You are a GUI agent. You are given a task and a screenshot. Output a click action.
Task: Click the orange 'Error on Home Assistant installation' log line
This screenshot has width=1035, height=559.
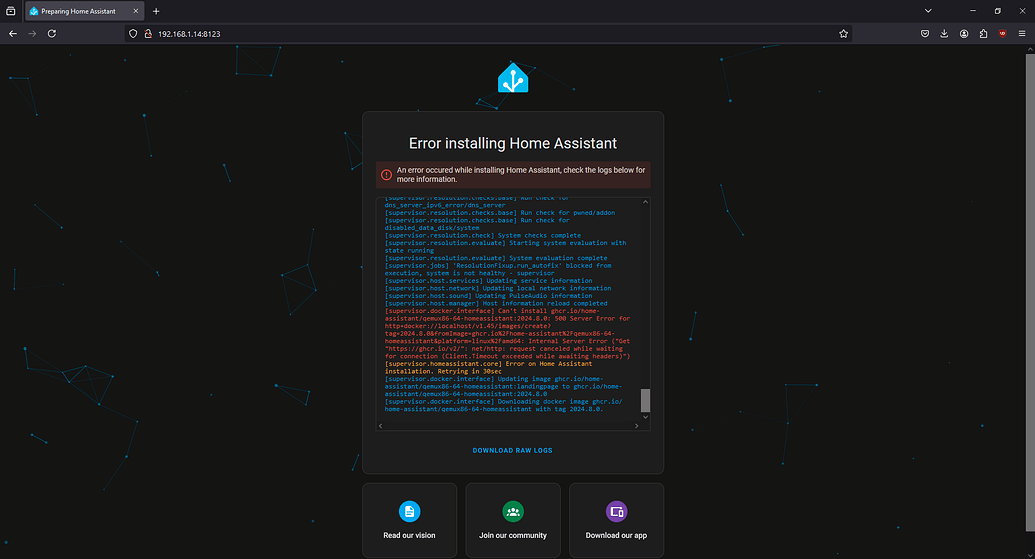(x=488, y=368)
